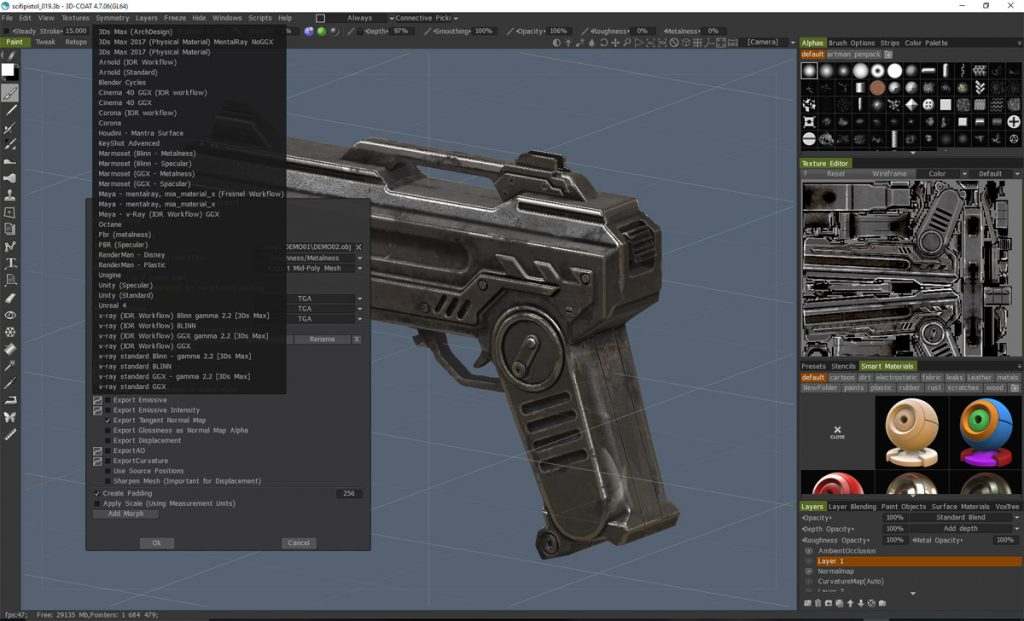Pick the diamond pyramid alpha brush
This screenshot has width=1024, height=621.
[912, 104]
